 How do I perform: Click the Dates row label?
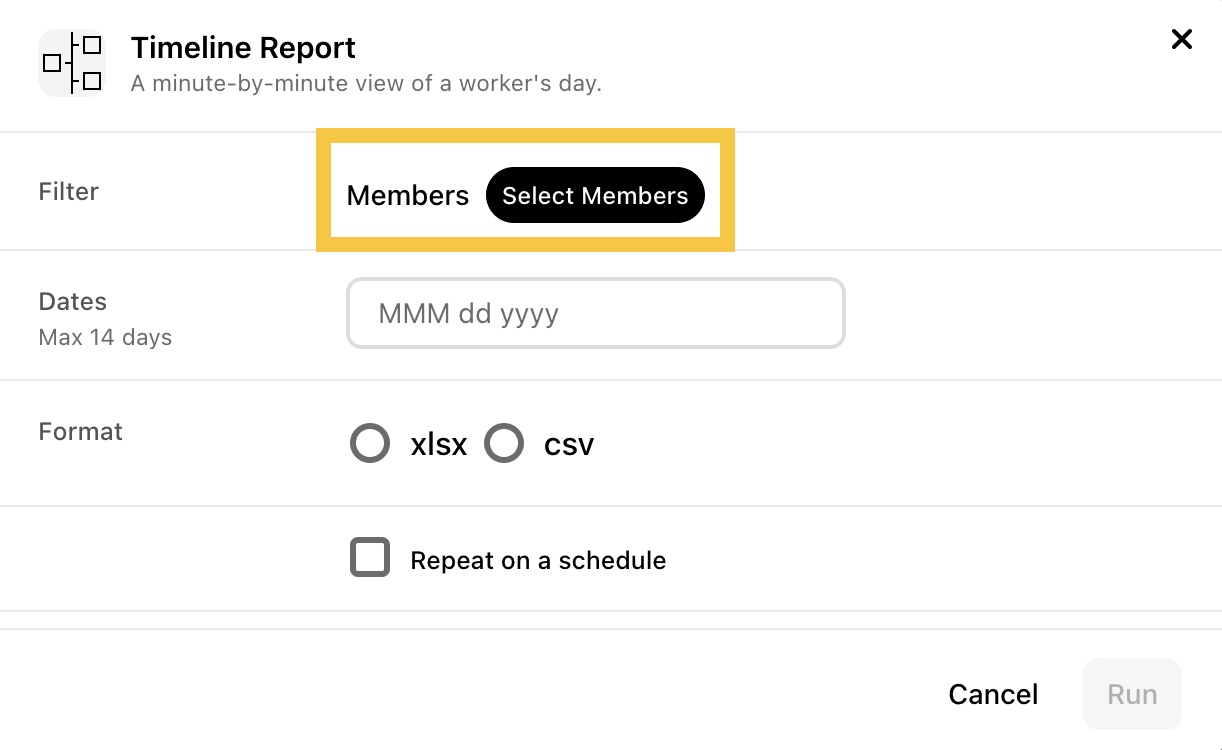click(x=73, y=301)
